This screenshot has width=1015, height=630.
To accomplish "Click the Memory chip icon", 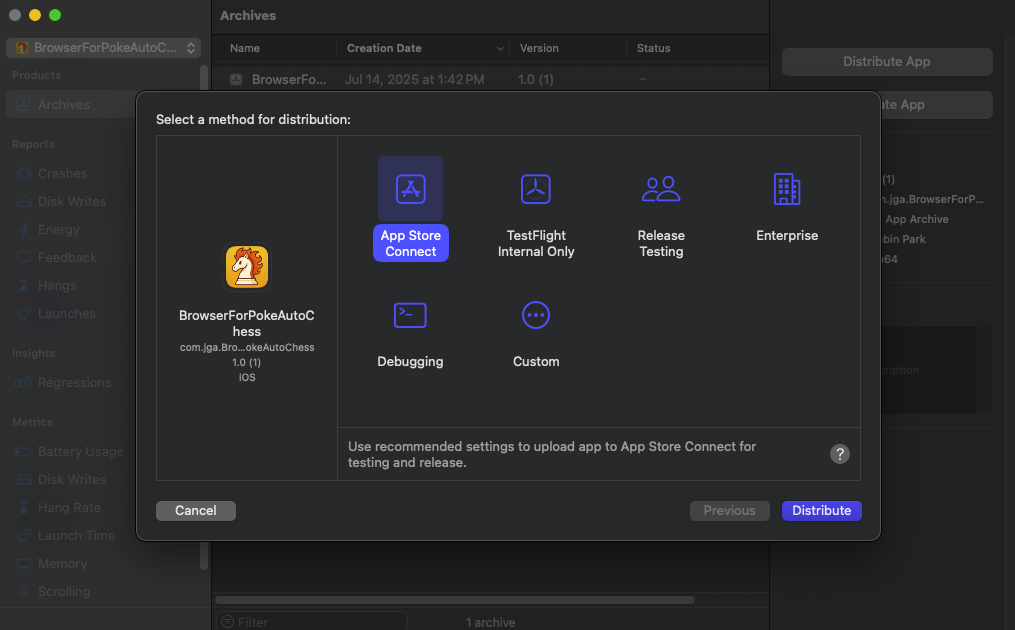I will click(x=24, y=563).
